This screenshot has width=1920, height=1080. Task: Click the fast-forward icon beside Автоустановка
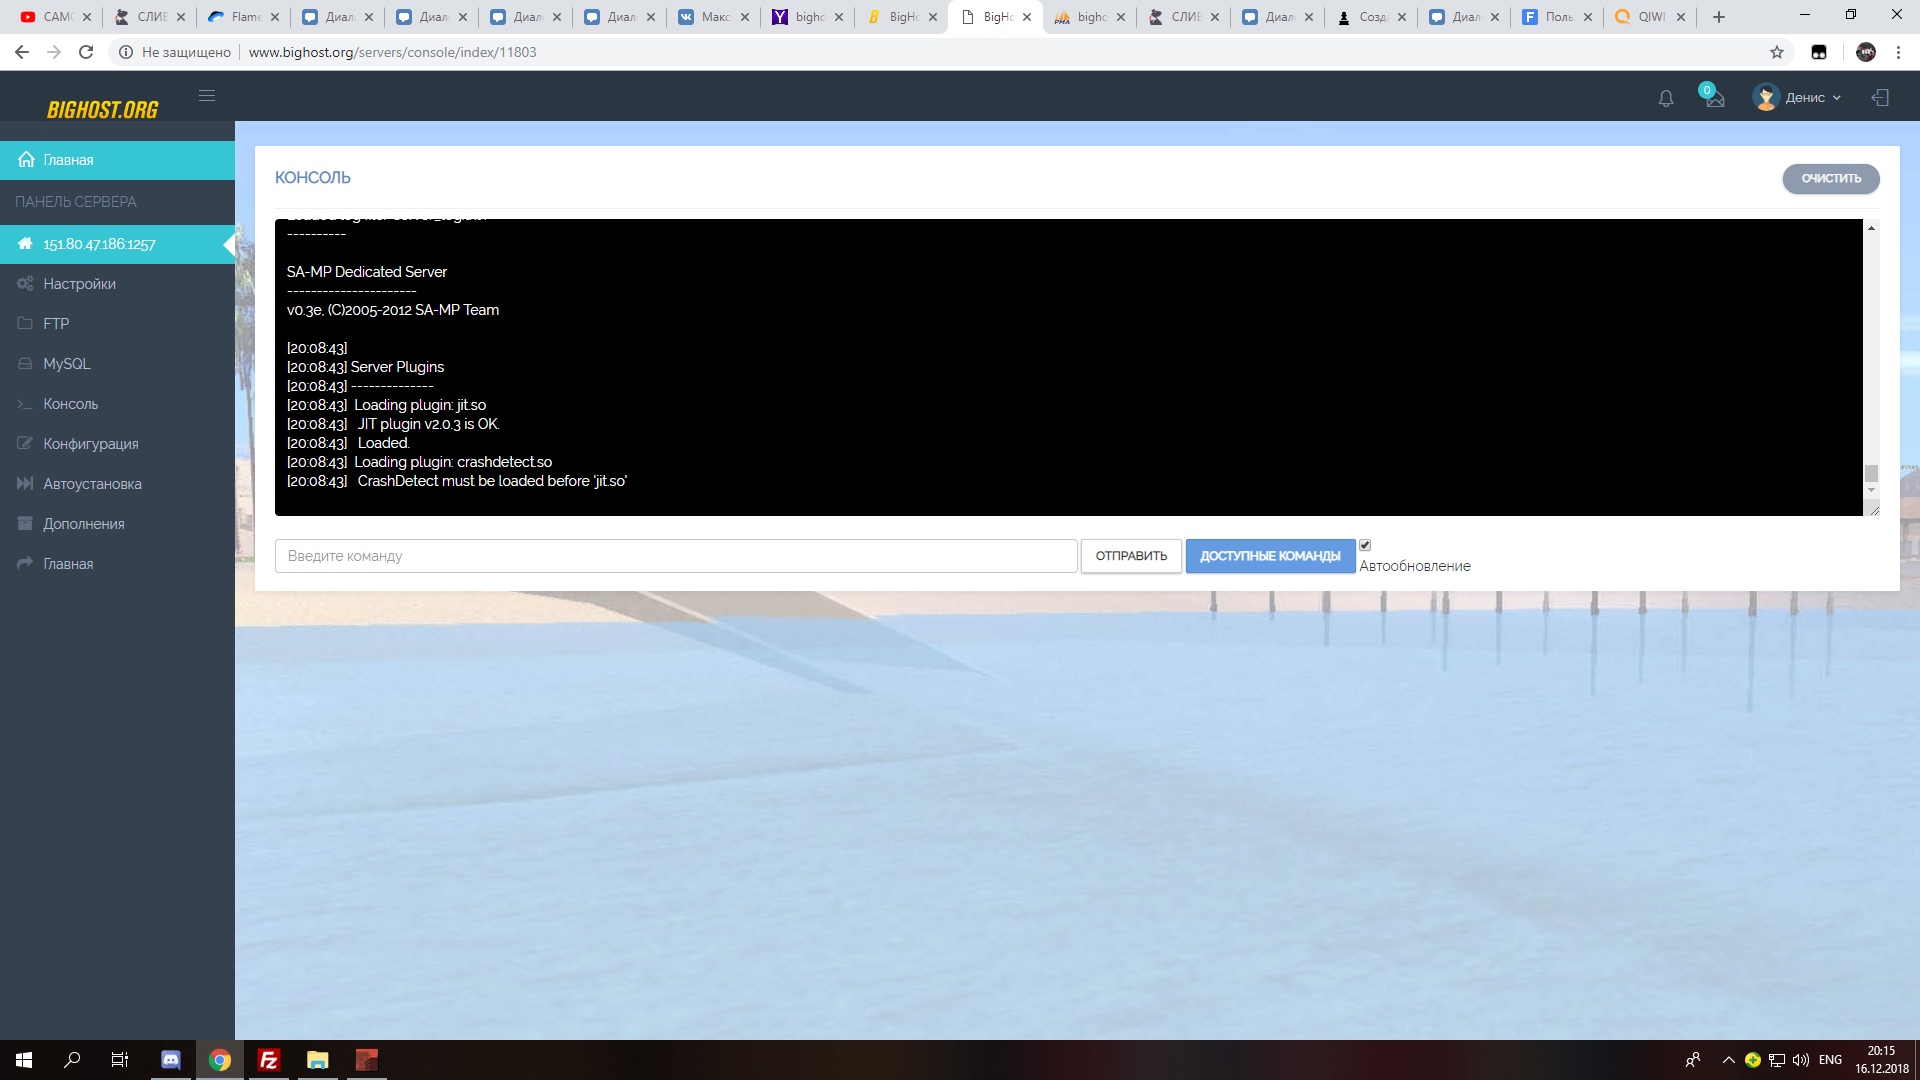pos(25,484)
